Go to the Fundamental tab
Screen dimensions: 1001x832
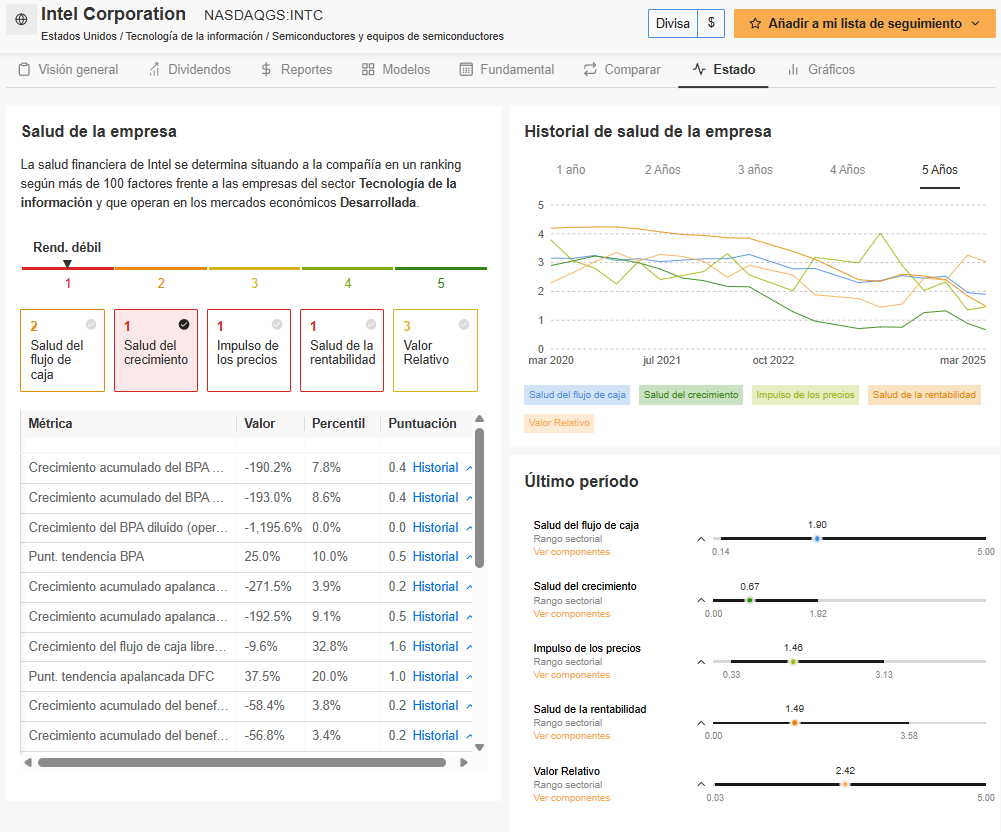click(x=507, y=69)
